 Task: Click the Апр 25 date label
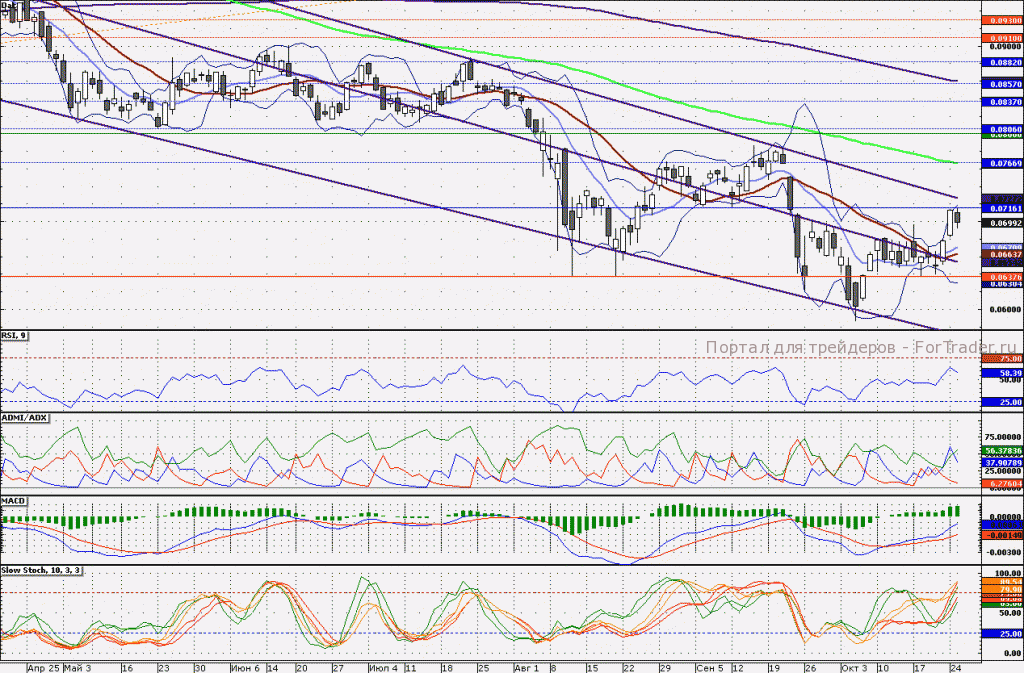[x=44, y=668]
